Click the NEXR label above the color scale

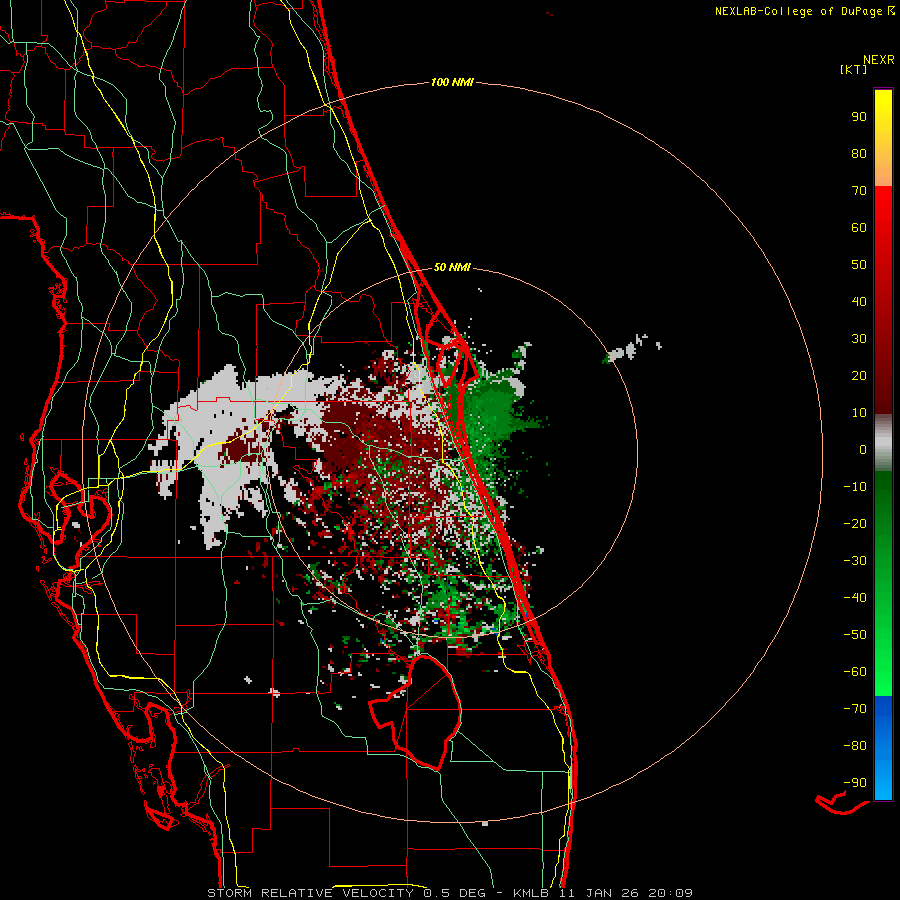(x=879, y=60)
